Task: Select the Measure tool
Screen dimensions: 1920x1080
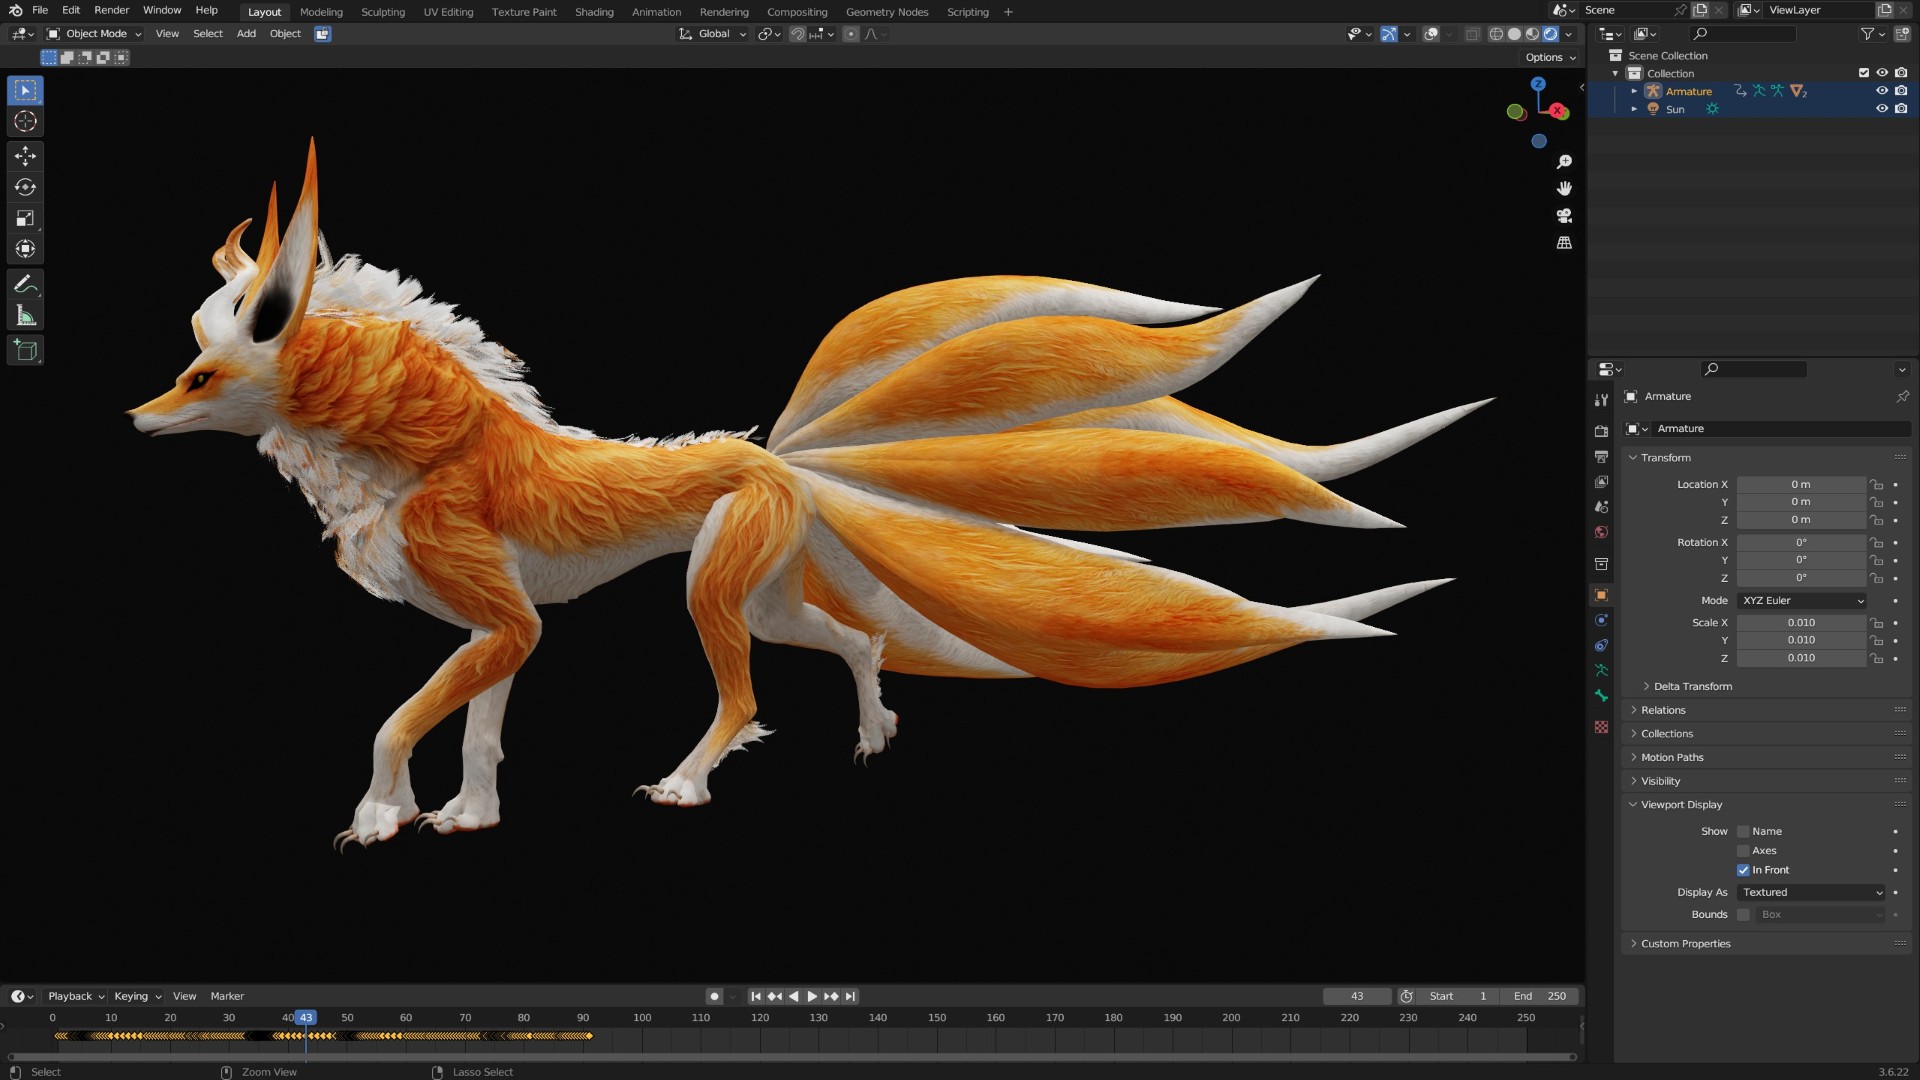Action: [x=25, y=316]
